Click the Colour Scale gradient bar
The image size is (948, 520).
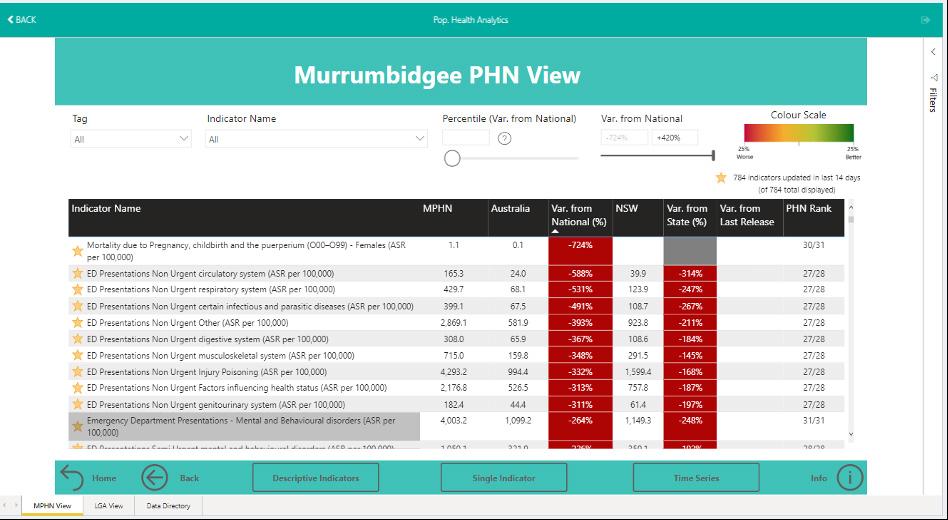pos(799,133)
